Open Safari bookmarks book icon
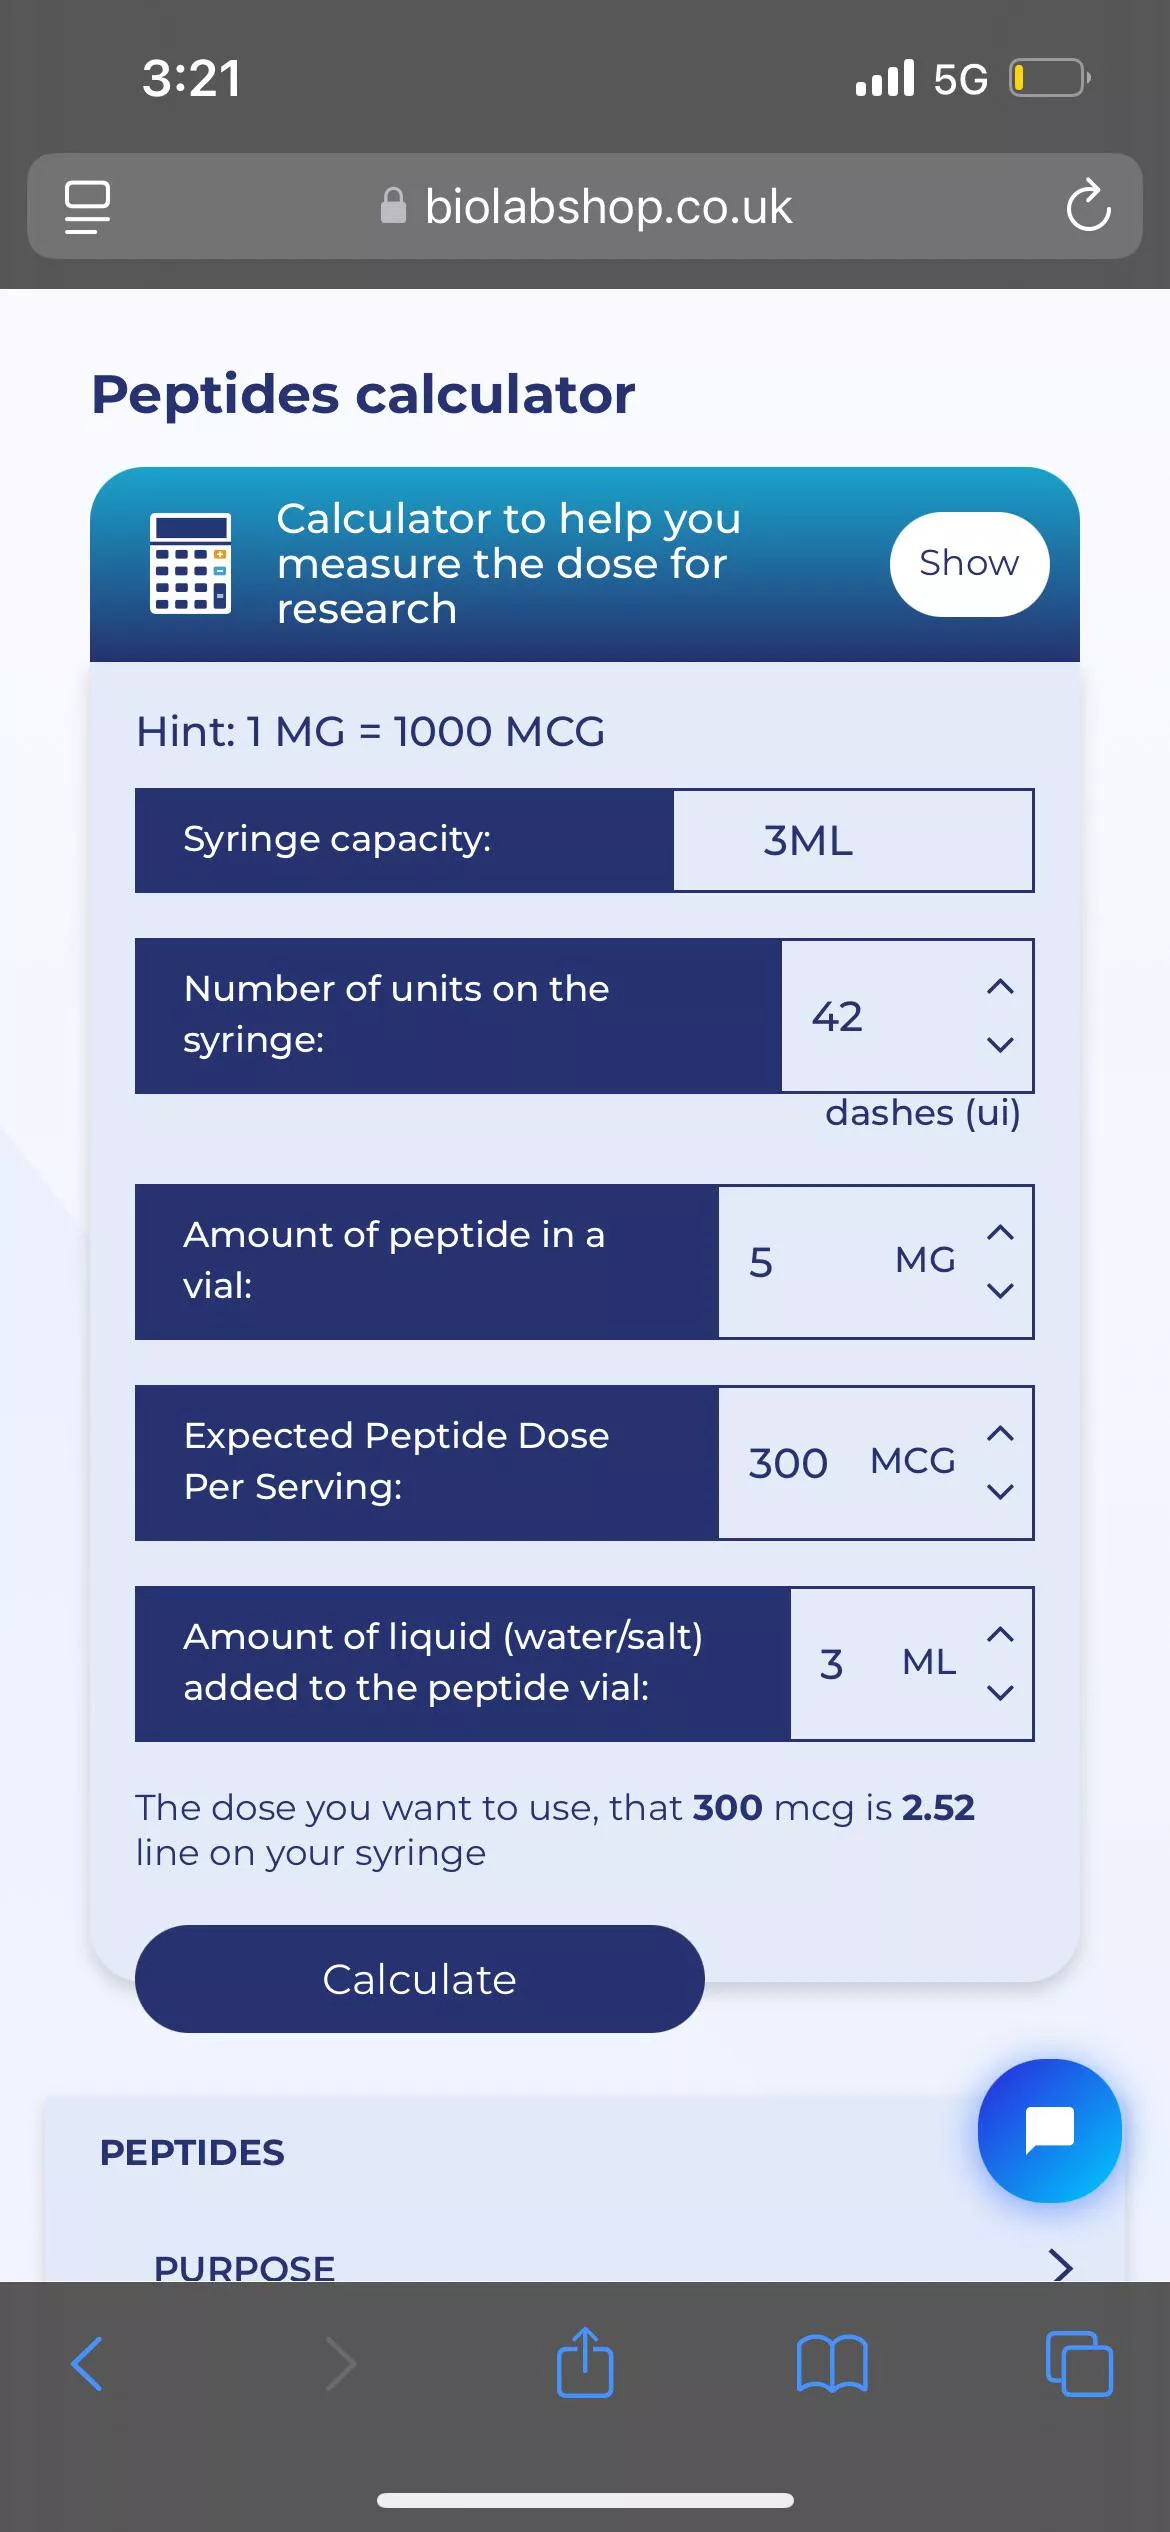The width and height of the screenshot is (1170, 2532). pos(832,2364)
